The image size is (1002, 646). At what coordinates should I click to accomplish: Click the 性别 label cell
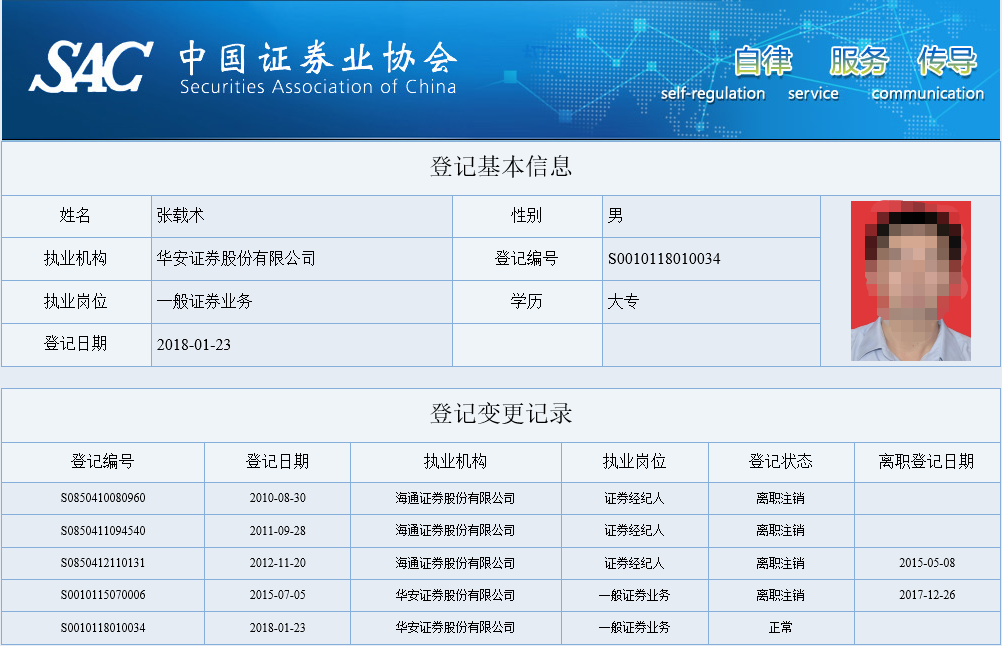coord(527,216)
